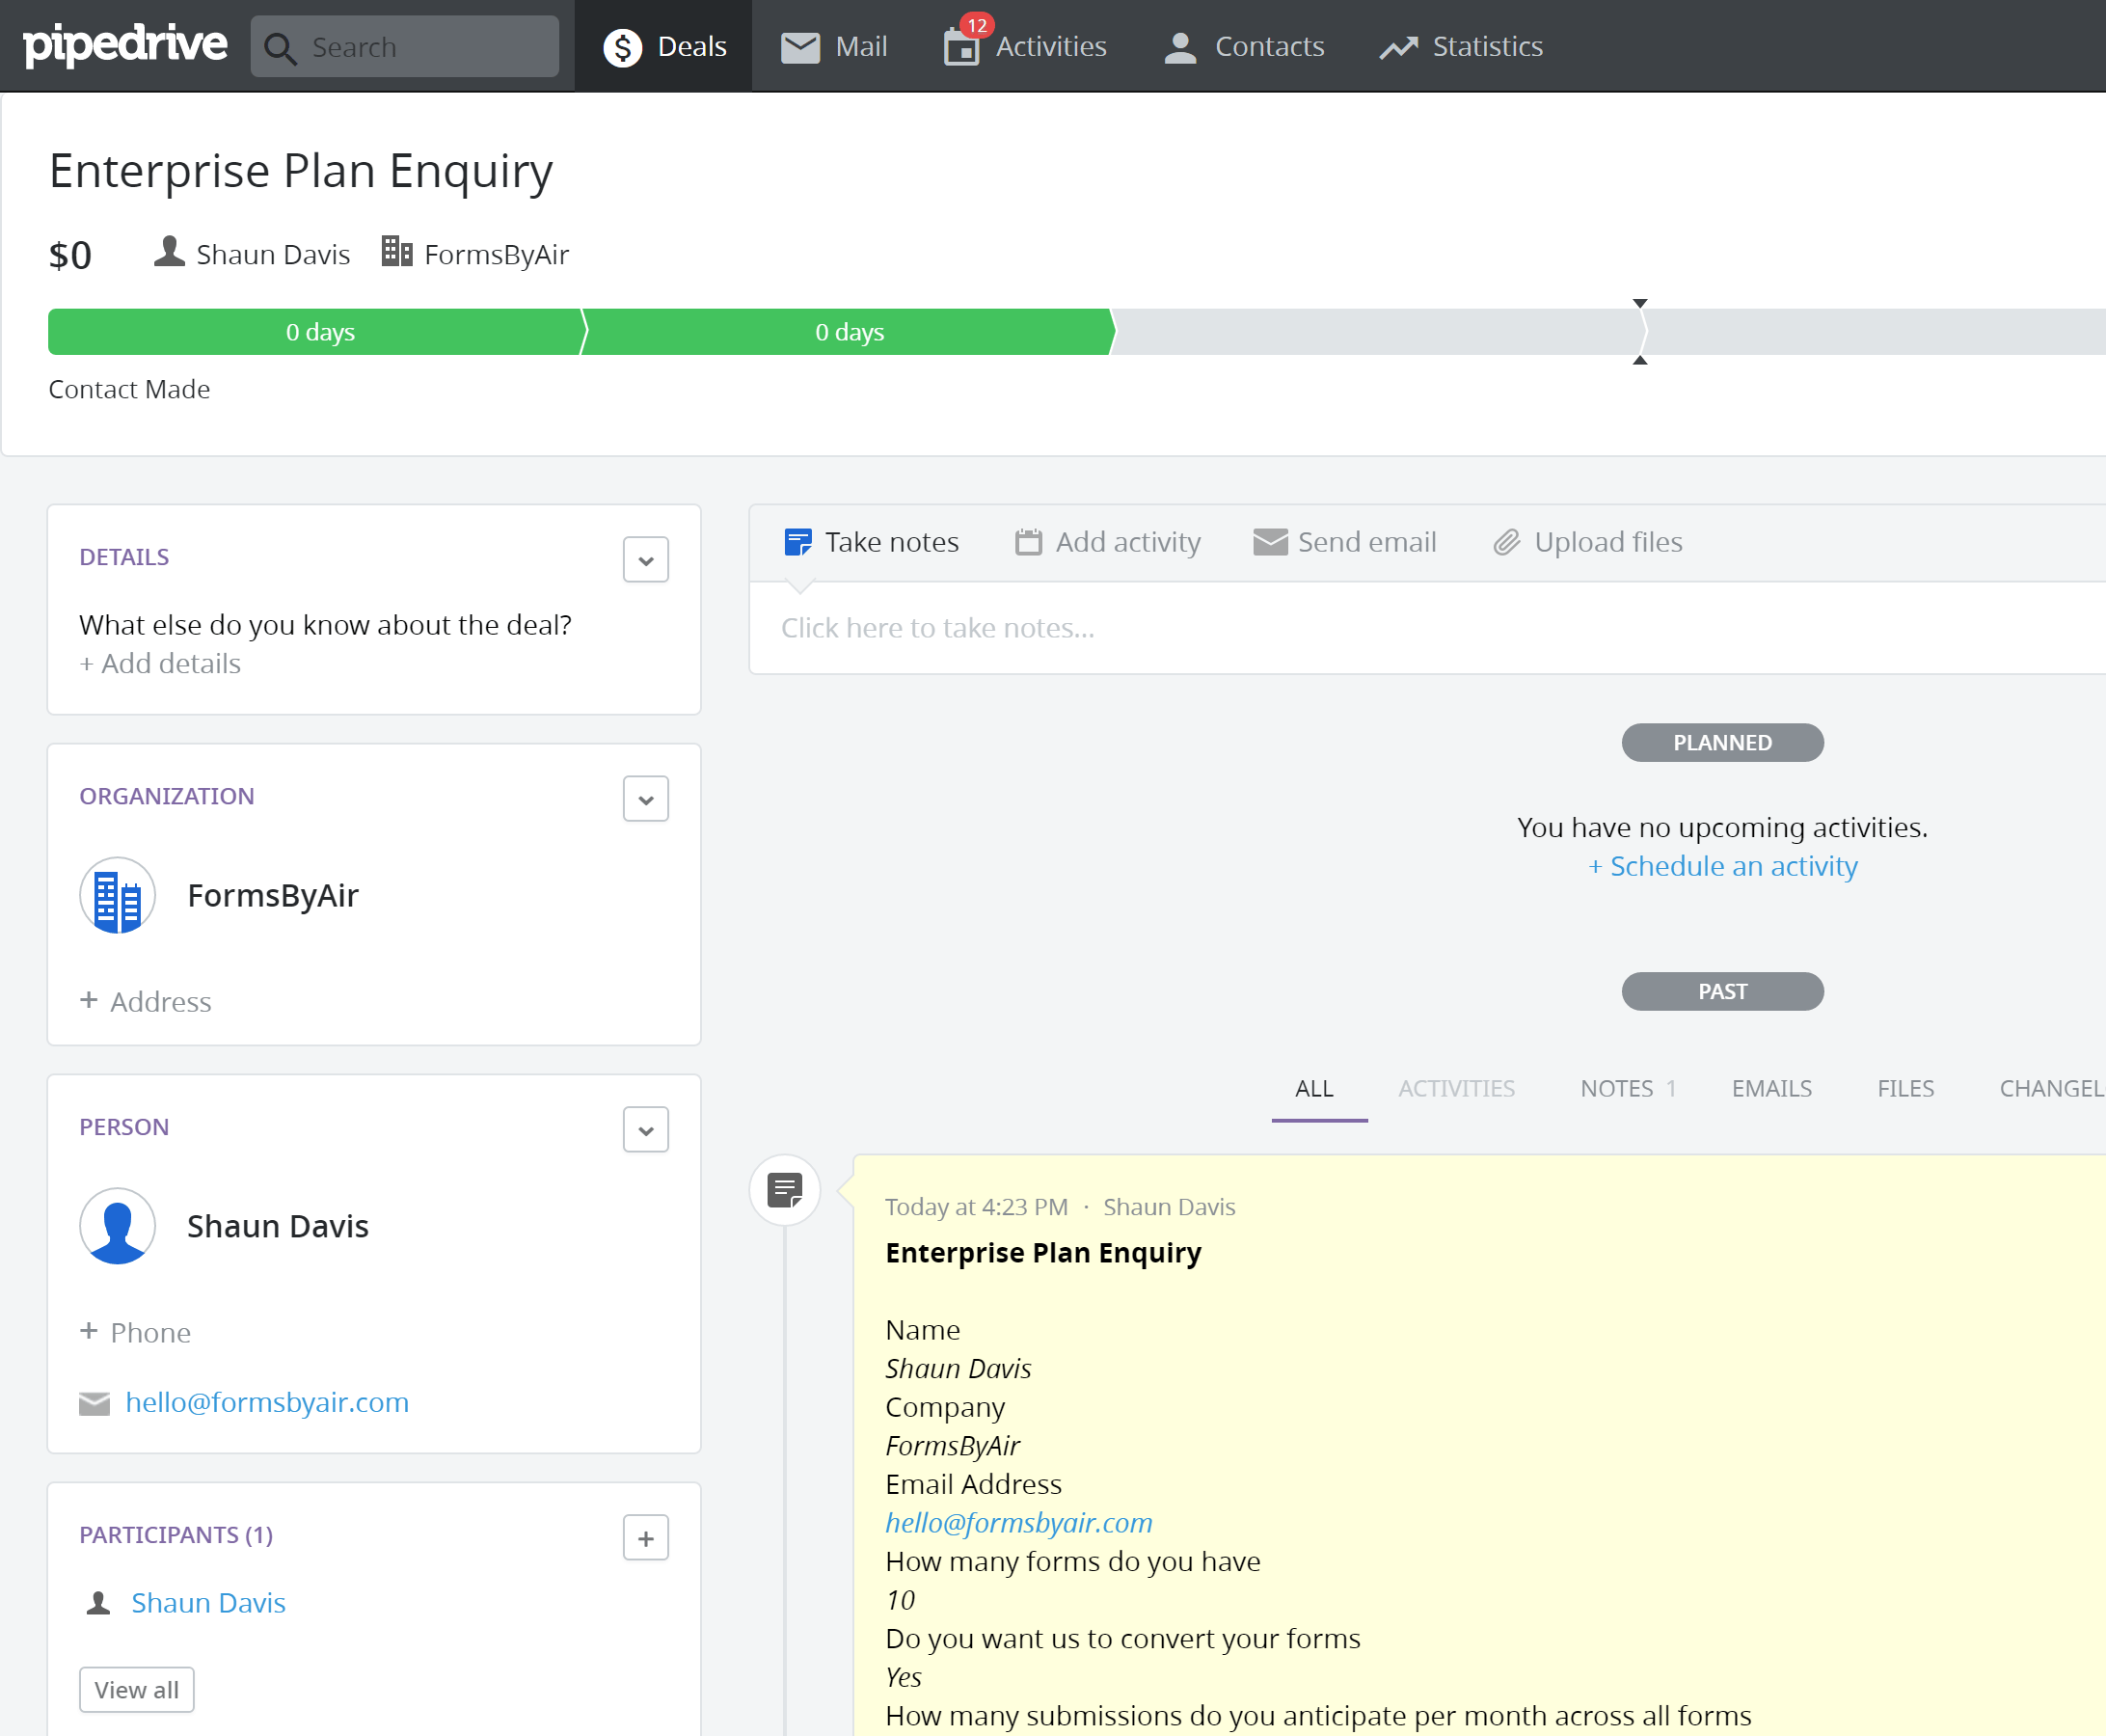Select the FILES history filter tab
The width and height of the screenshot is (2106, 1736).
coord(1905,1089)
